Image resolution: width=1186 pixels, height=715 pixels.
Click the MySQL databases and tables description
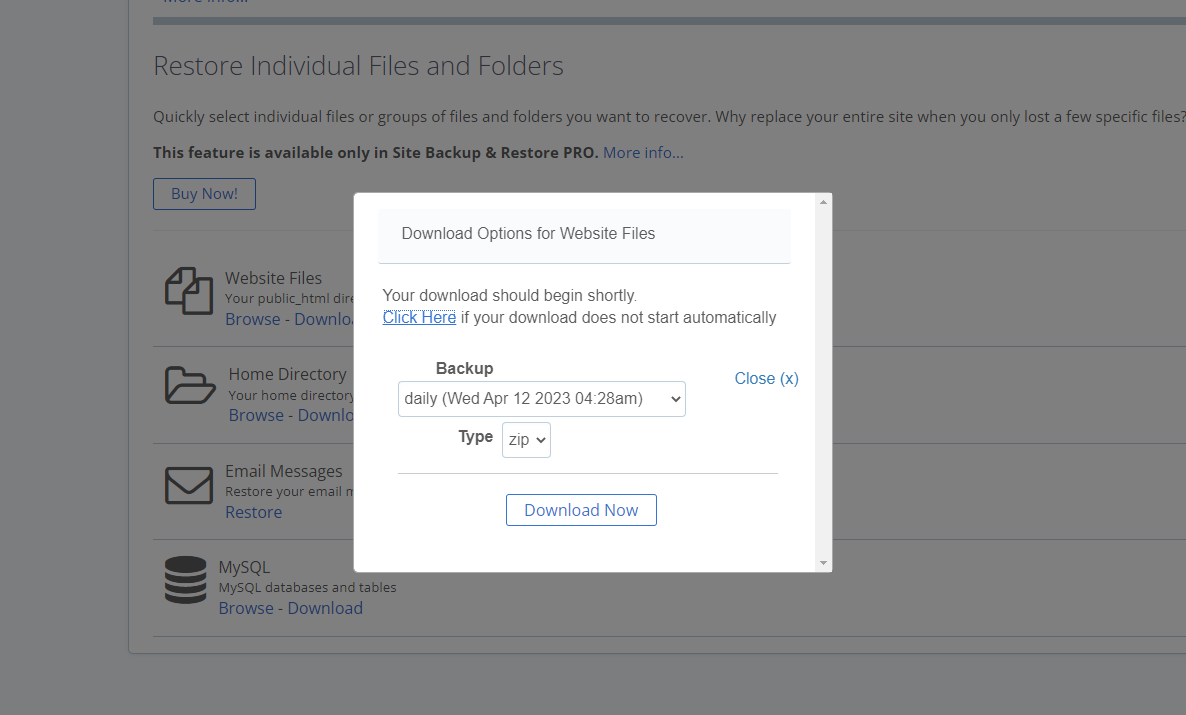[307, 587]
